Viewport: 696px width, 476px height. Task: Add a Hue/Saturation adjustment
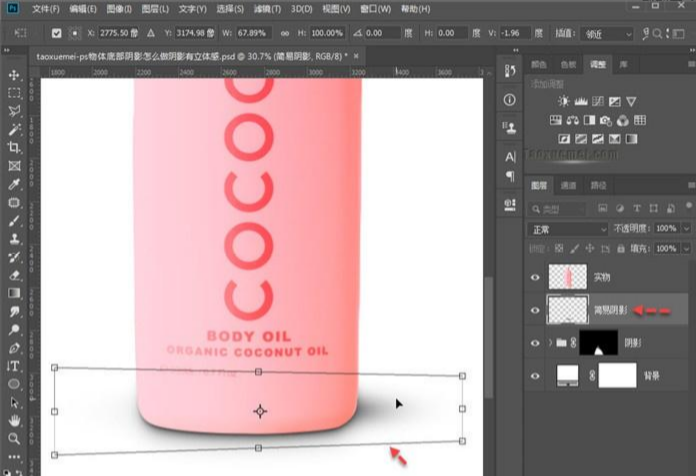[555, 120]
